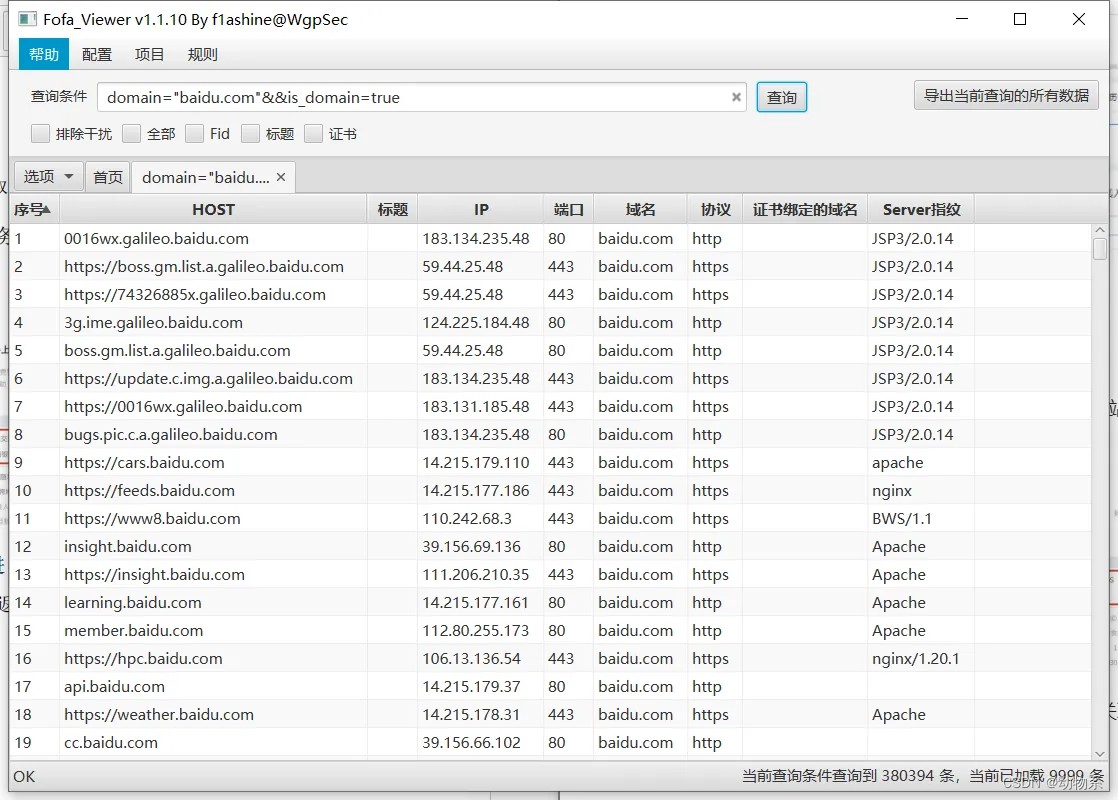Close the domain="baidu..." result tab
This screenshot has width=1118, height=800.
[x=281, y=177]
